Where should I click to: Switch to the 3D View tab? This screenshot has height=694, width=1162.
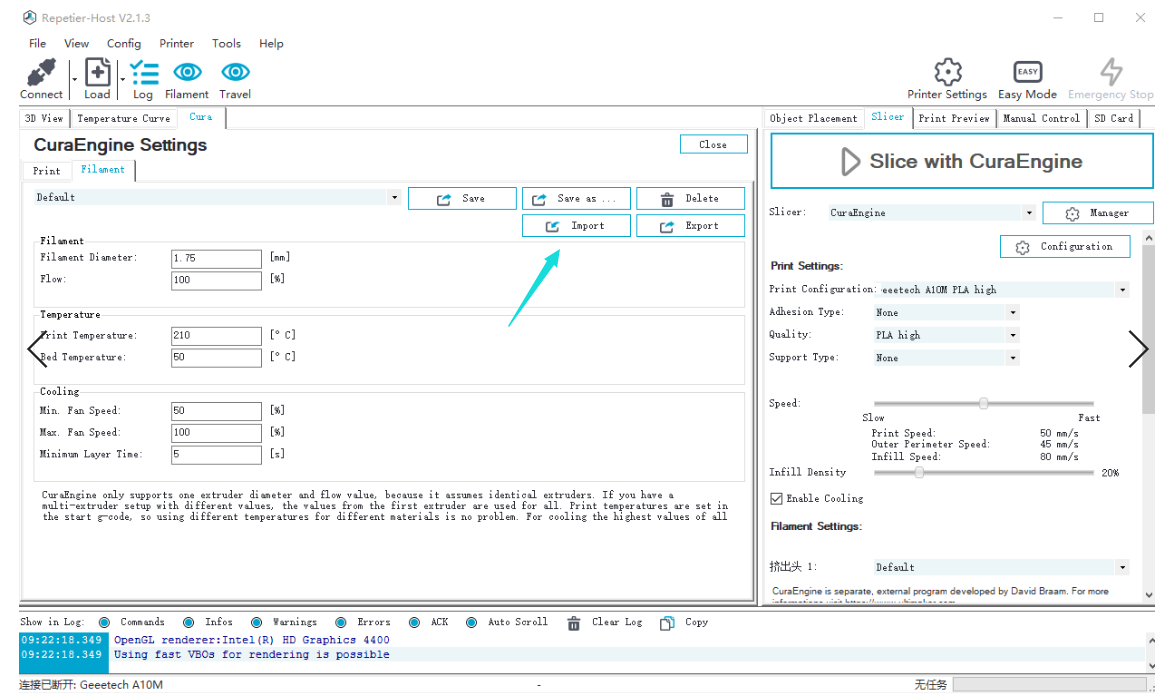(x=44, y=119)
